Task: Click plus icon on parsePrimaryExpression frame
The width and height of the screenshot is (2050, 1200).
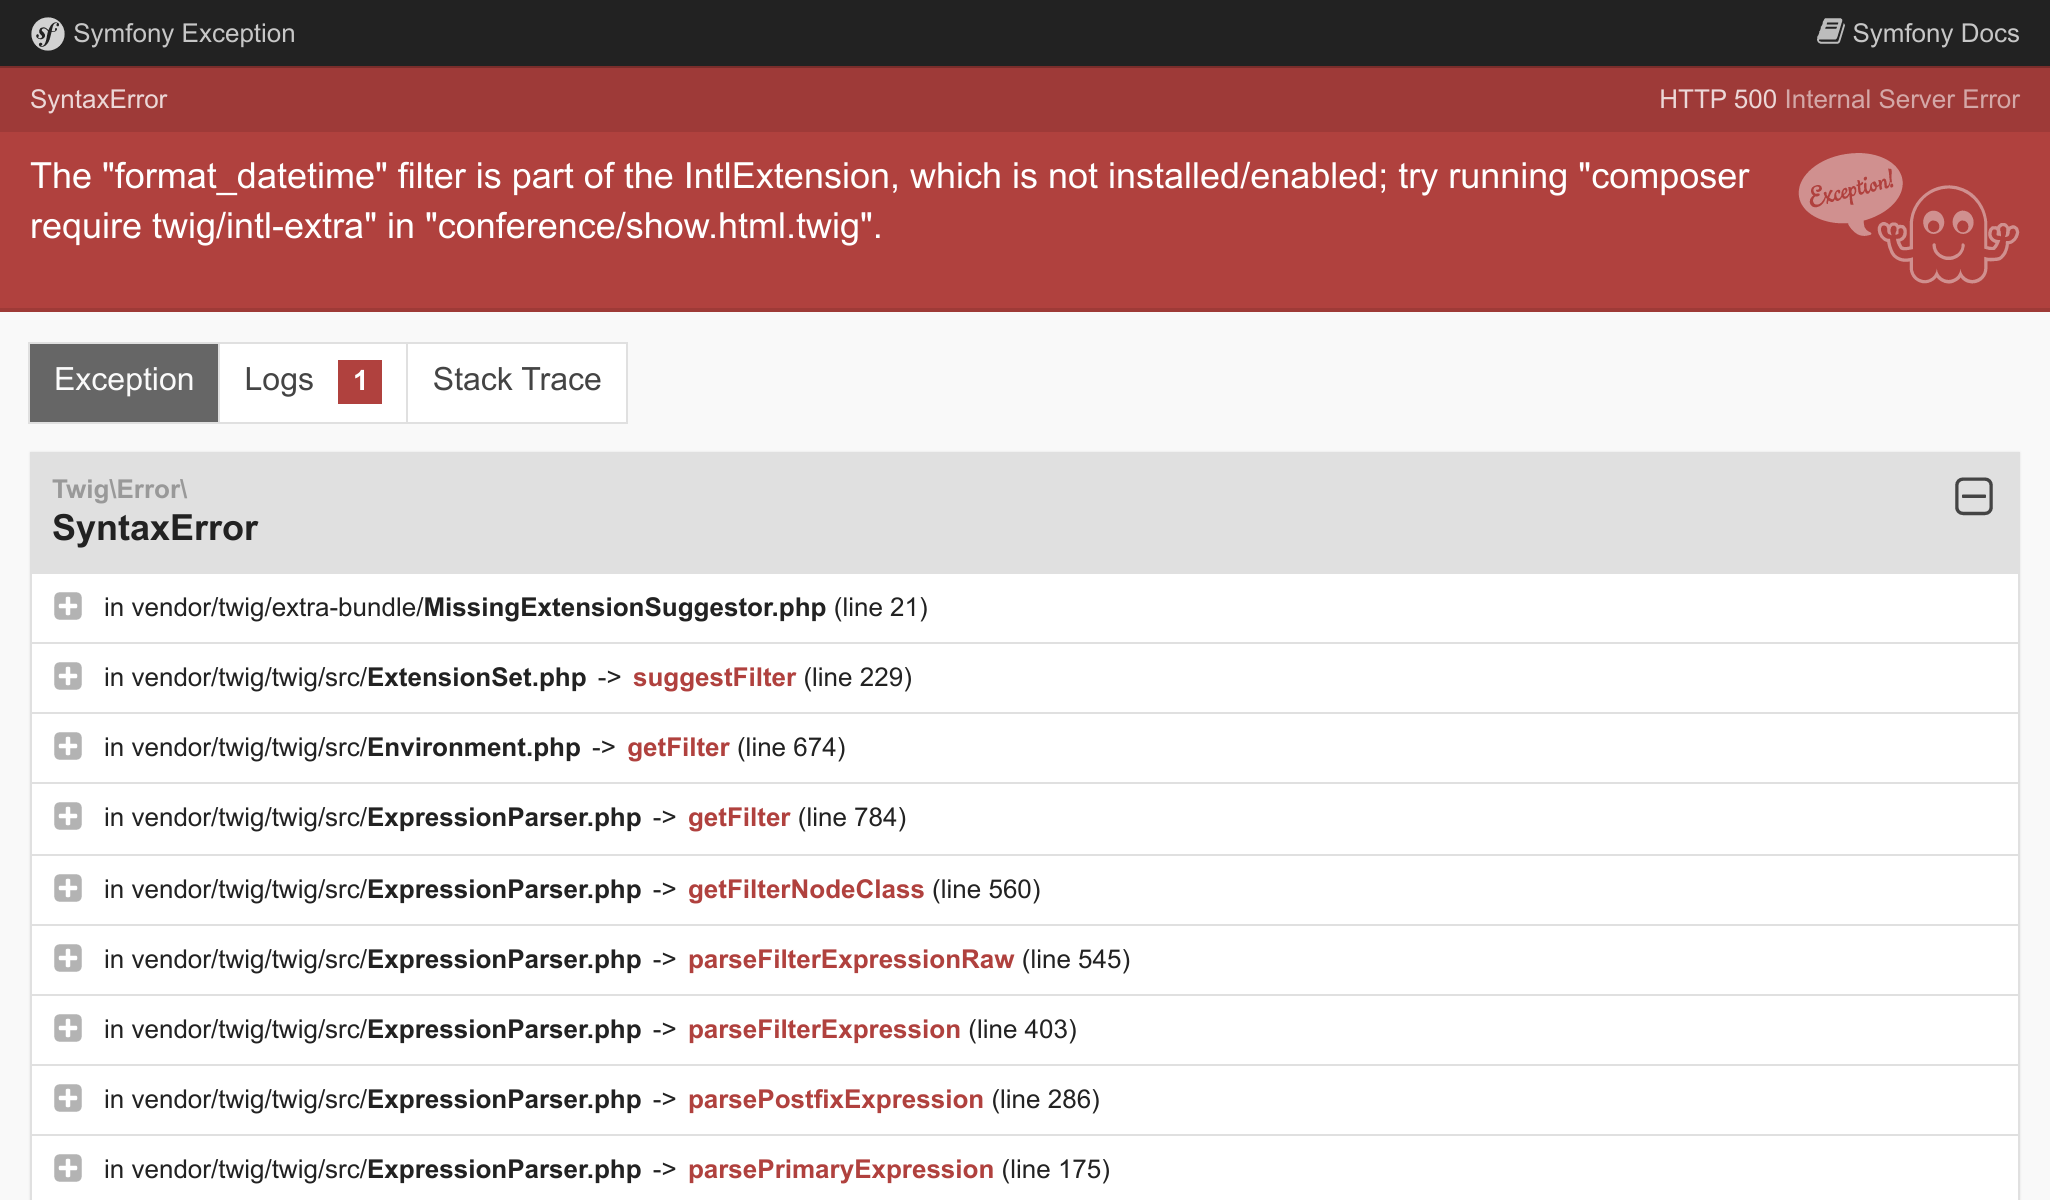Action: pyautogui.click(x=68, y=1168)
